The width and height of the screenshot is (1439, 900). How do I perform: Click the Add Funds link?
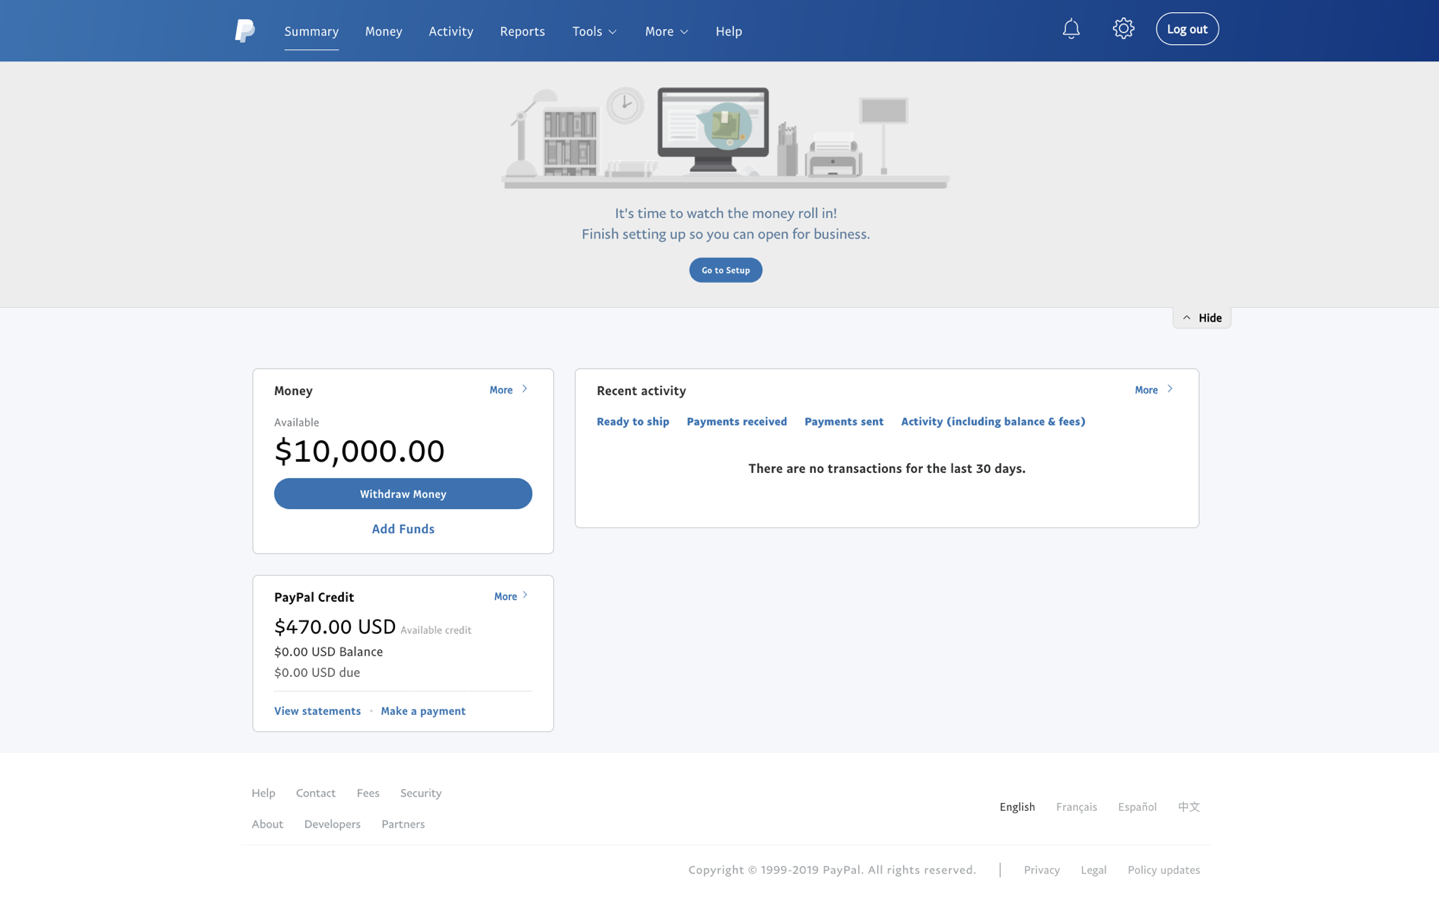click(x=403, y=529)
